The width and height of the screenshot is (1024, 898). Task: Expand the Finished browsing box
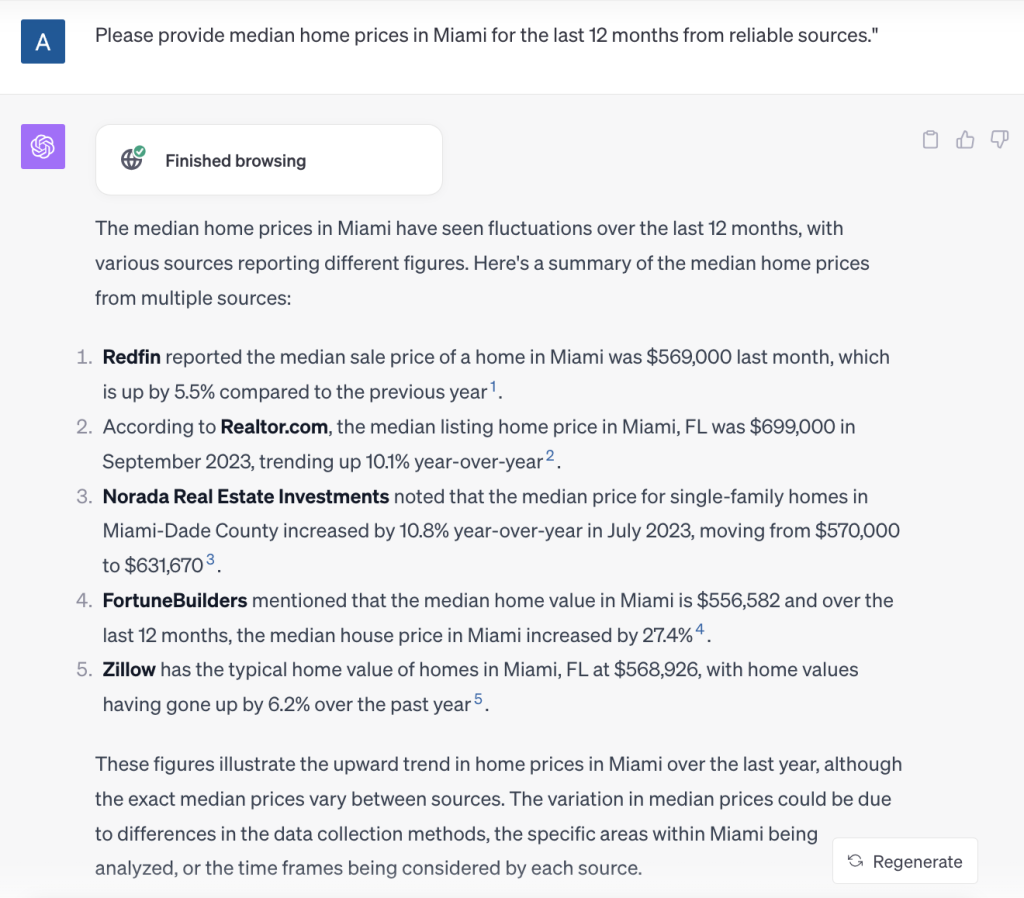[268, 160]
